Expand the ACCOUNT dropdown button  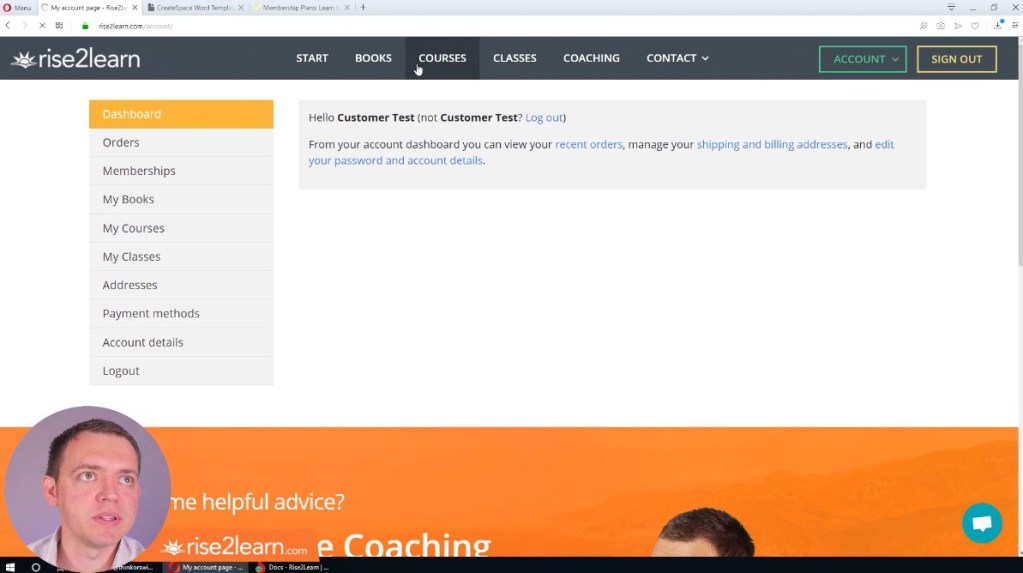tap(863, 59)
